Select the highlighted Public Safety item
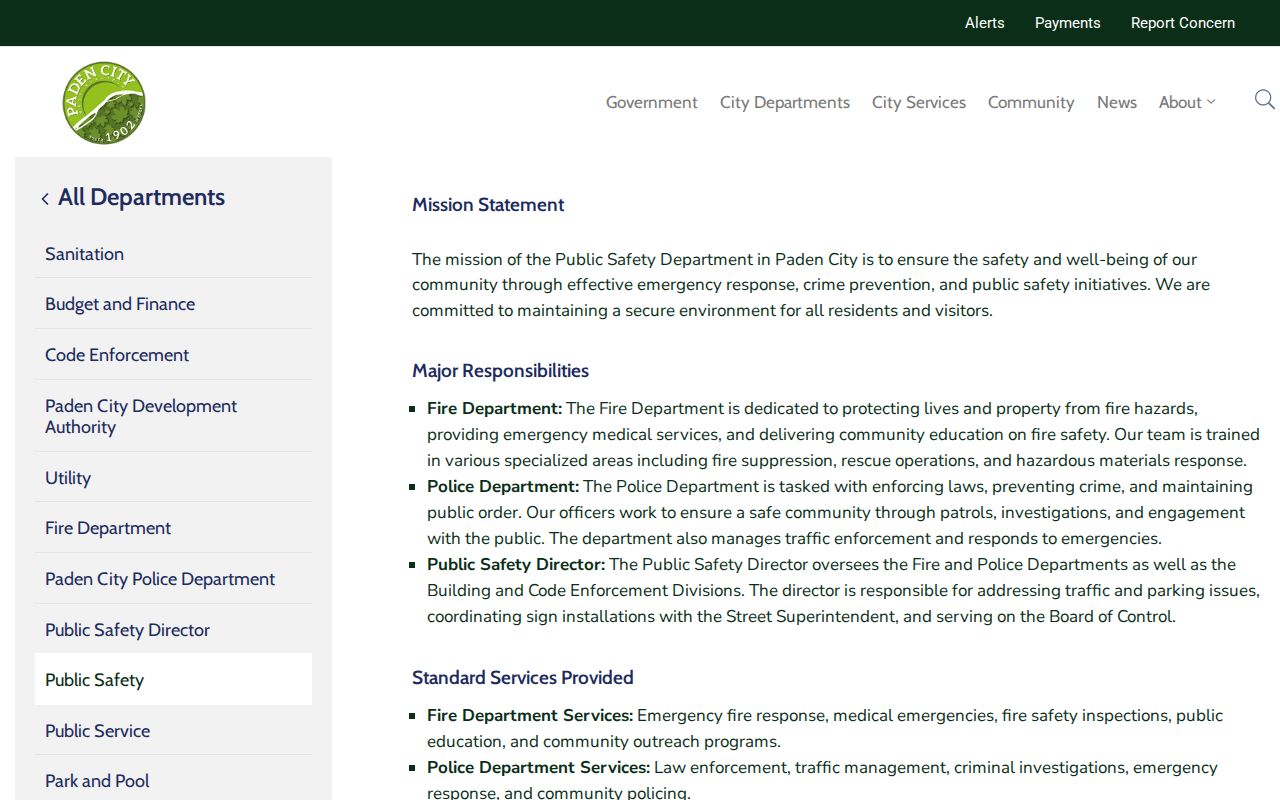Viewport: 1280px width, 800px height. point(173,680)
